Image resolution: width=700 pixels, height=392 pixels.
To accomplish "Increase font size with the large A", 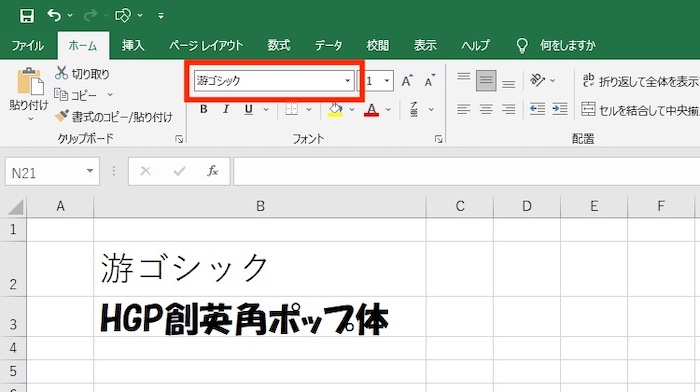I will (406, 81).
